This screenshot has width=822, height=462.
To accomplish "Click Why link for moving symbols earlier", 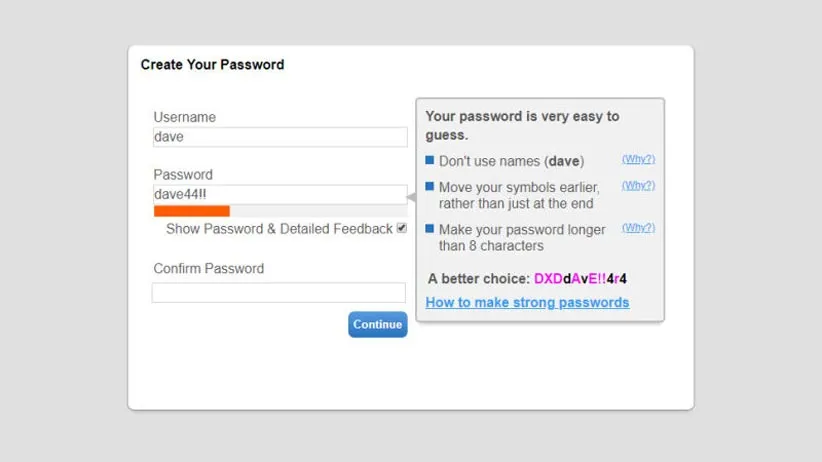I will pyautogui.click(x=638, y=185).
